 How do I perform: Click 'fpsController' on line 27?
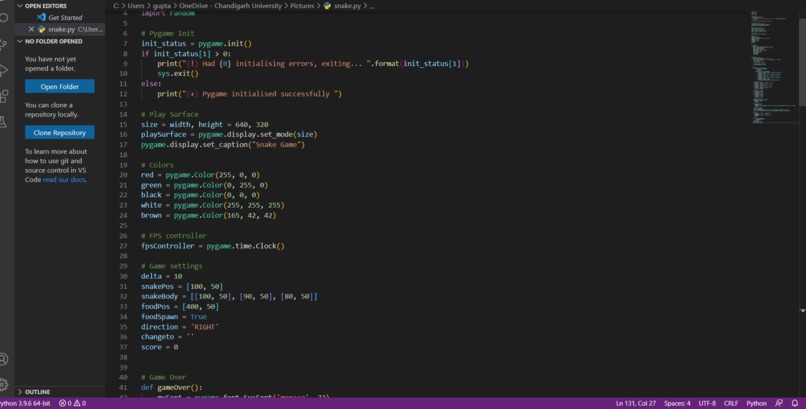[168, 246]
